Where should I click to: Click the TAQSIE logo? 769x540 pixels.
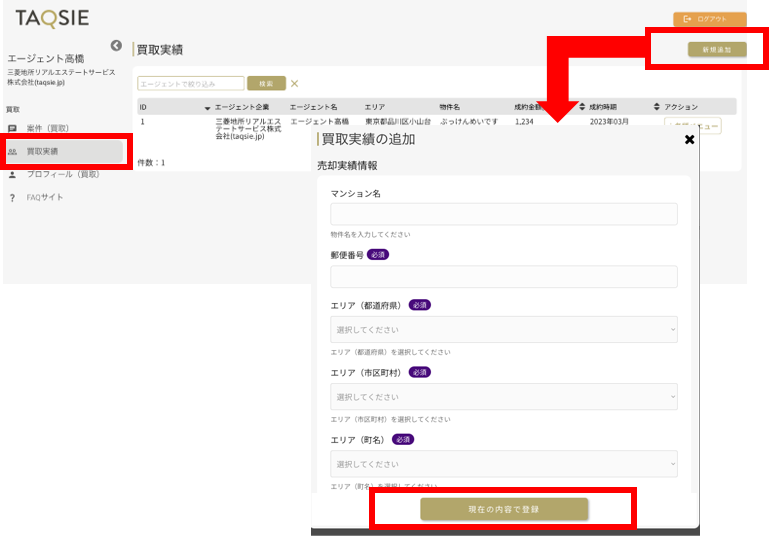(x=52, y=19)
